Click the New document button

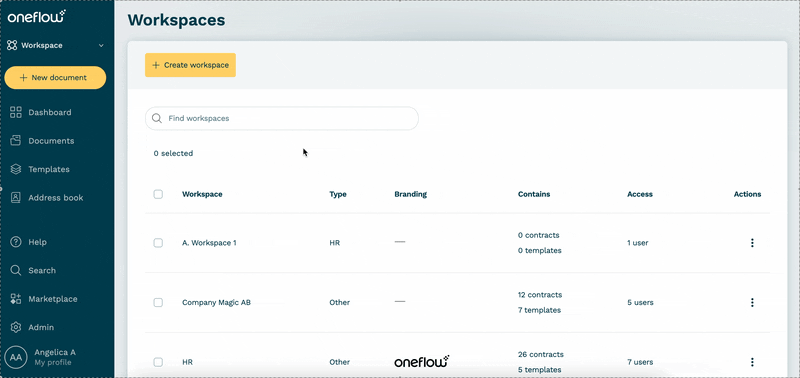(x=55, y=78)
